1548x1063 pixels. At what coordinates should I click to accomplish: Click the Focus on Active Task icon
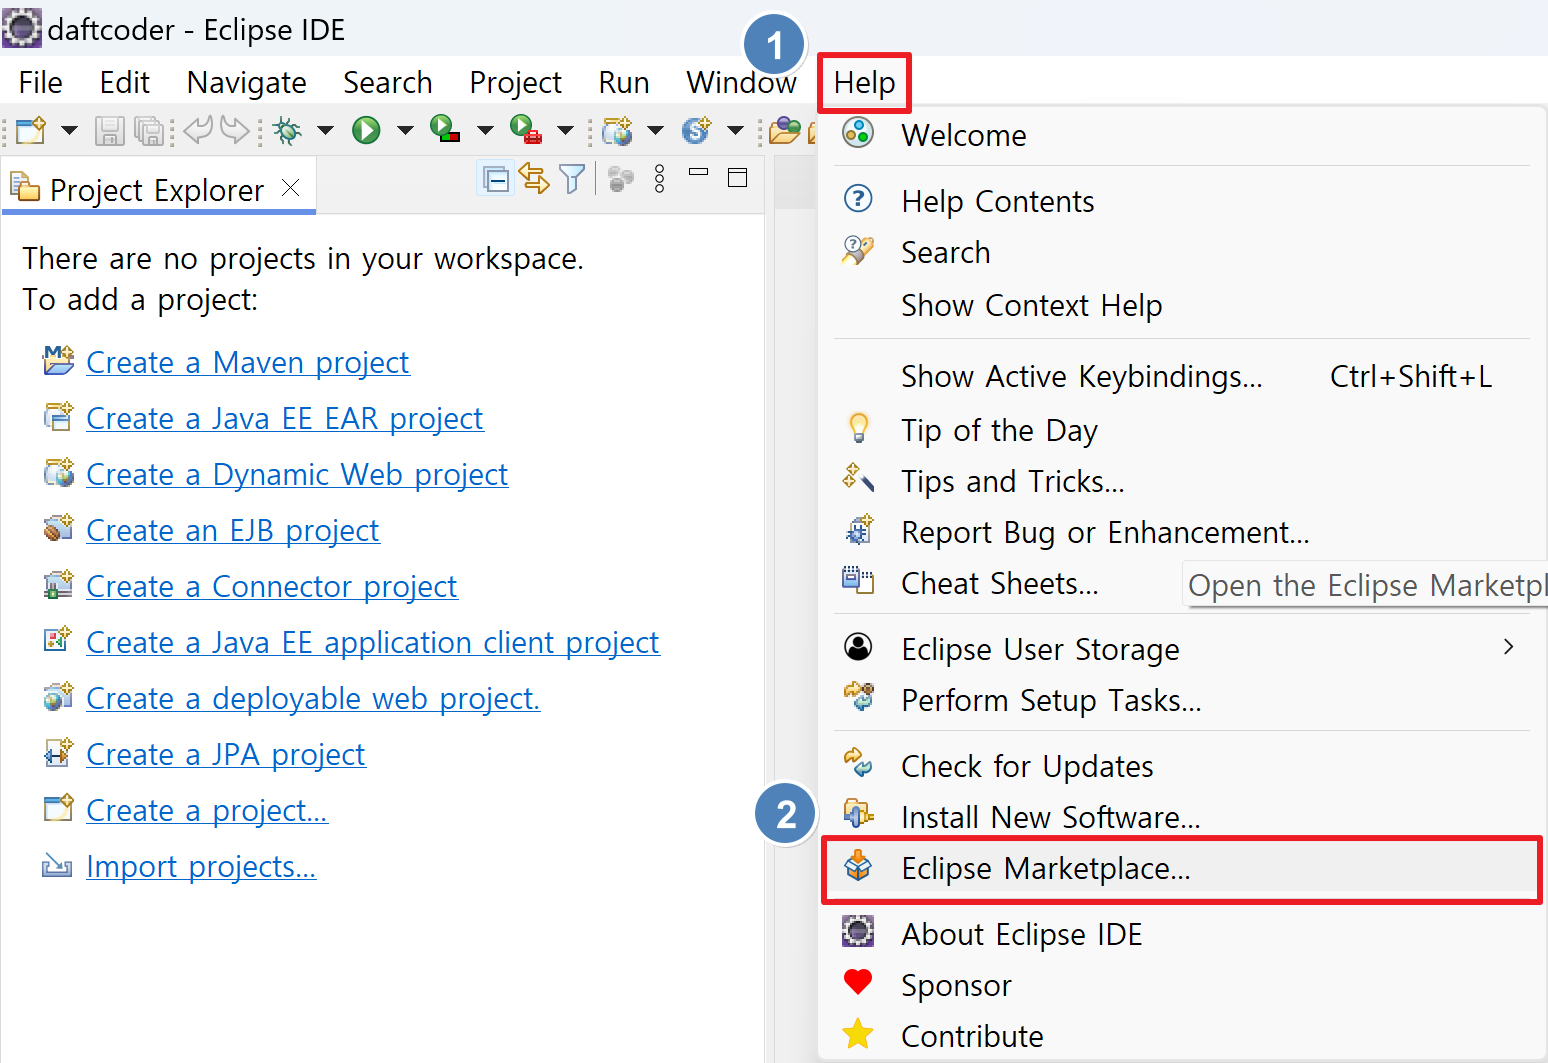(x=621, y=179)
